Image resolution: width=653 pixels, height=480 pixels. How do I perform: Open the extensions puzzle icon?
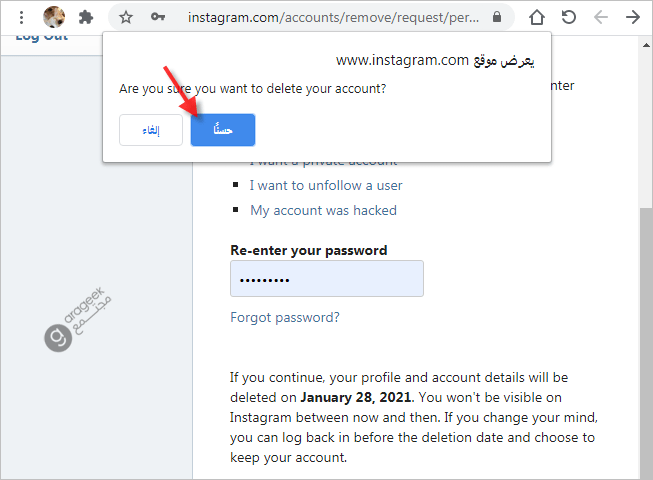coord(86,17)
